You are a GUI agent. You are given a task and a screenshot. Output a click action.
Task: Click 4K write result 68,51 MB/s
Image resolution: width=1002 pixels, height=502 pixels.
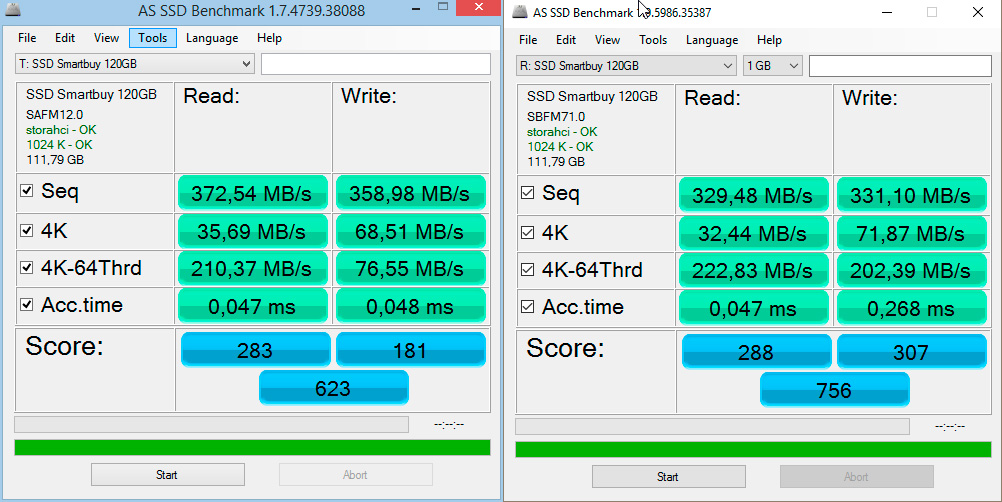tap(410, 231)
